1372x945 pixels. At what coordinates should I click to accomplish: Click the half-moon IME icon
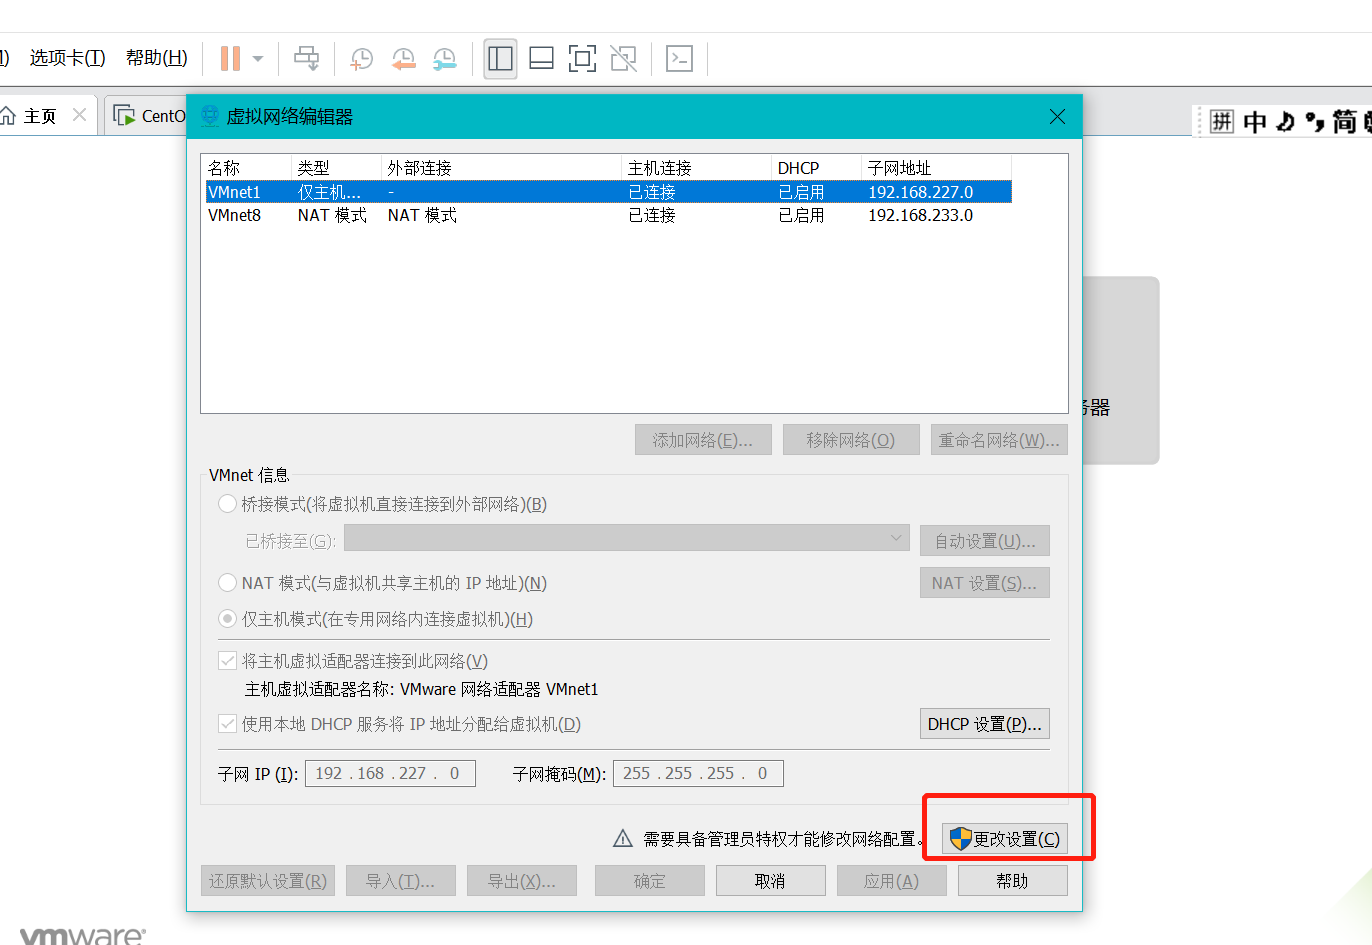pos(1286,122)
